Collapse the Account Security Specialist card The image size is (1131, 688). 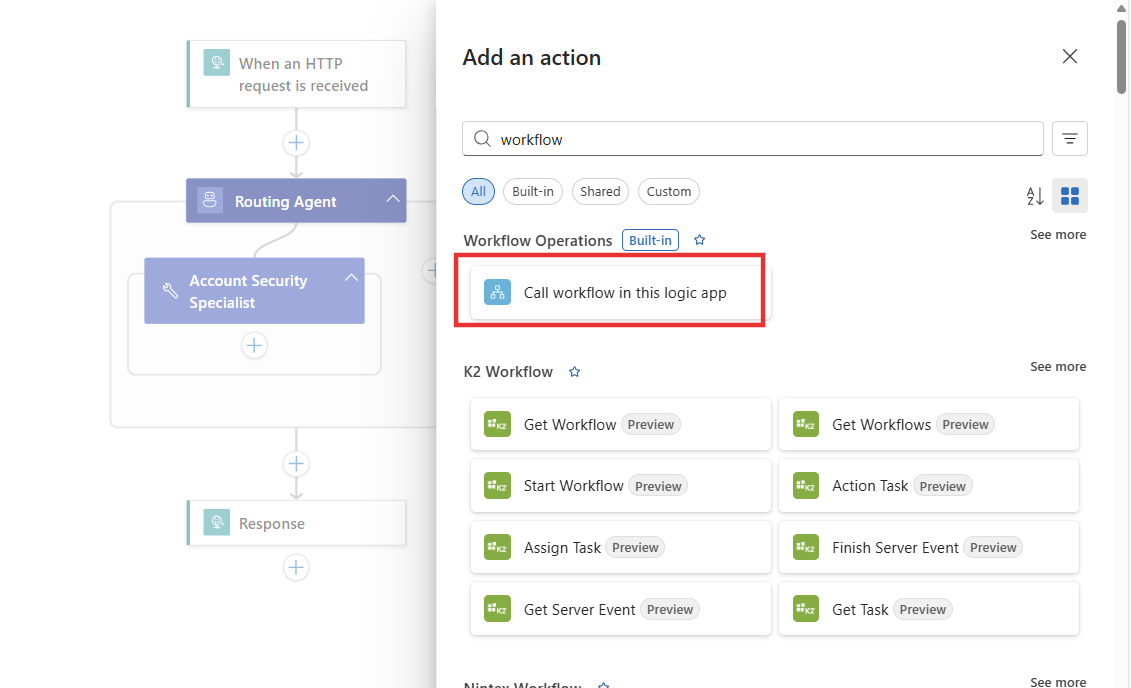351,276
